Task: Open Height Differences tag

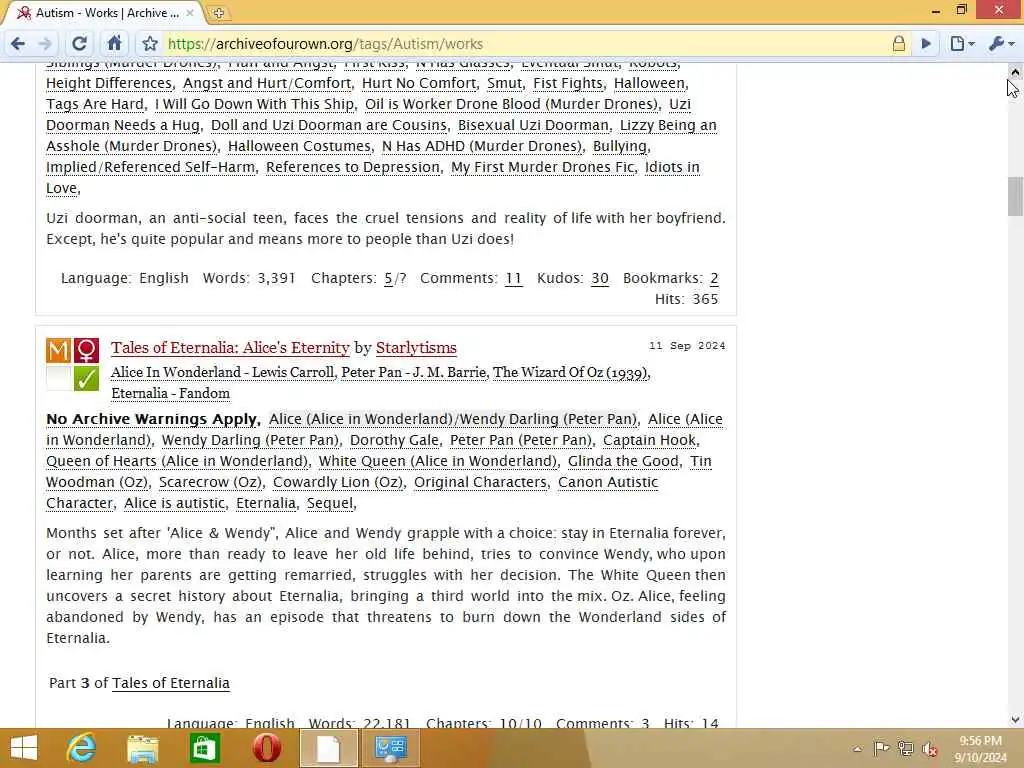Action: coord(108,83)
